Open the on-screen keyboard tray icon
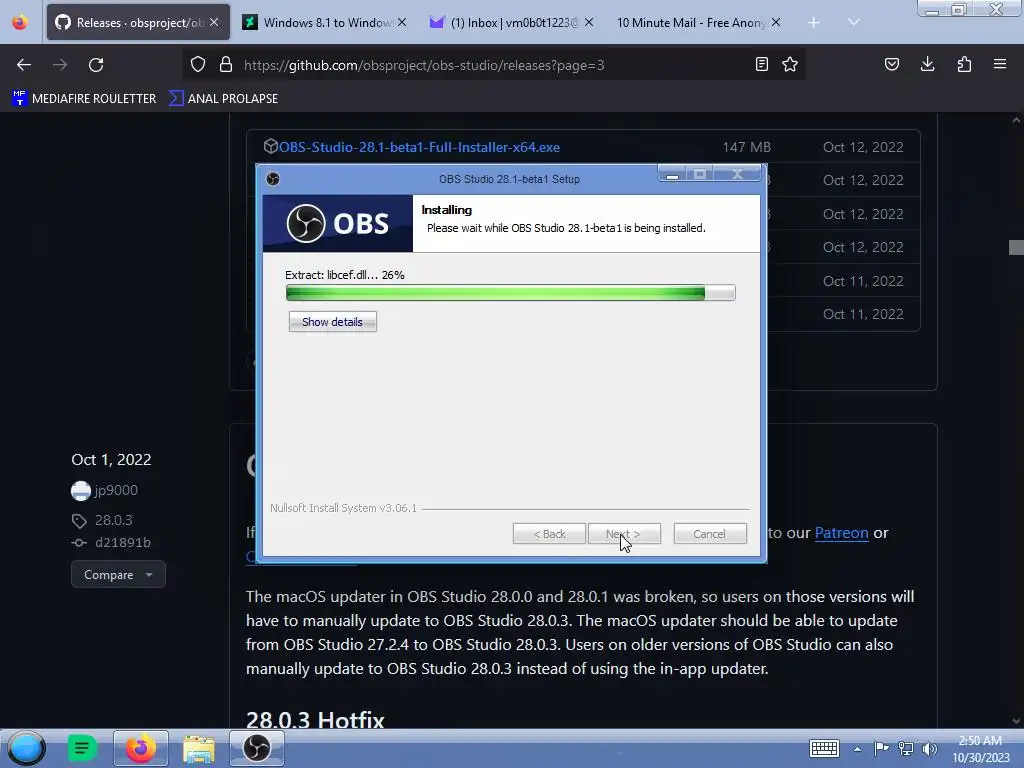Screen dimensions: 1024x768 824,748
